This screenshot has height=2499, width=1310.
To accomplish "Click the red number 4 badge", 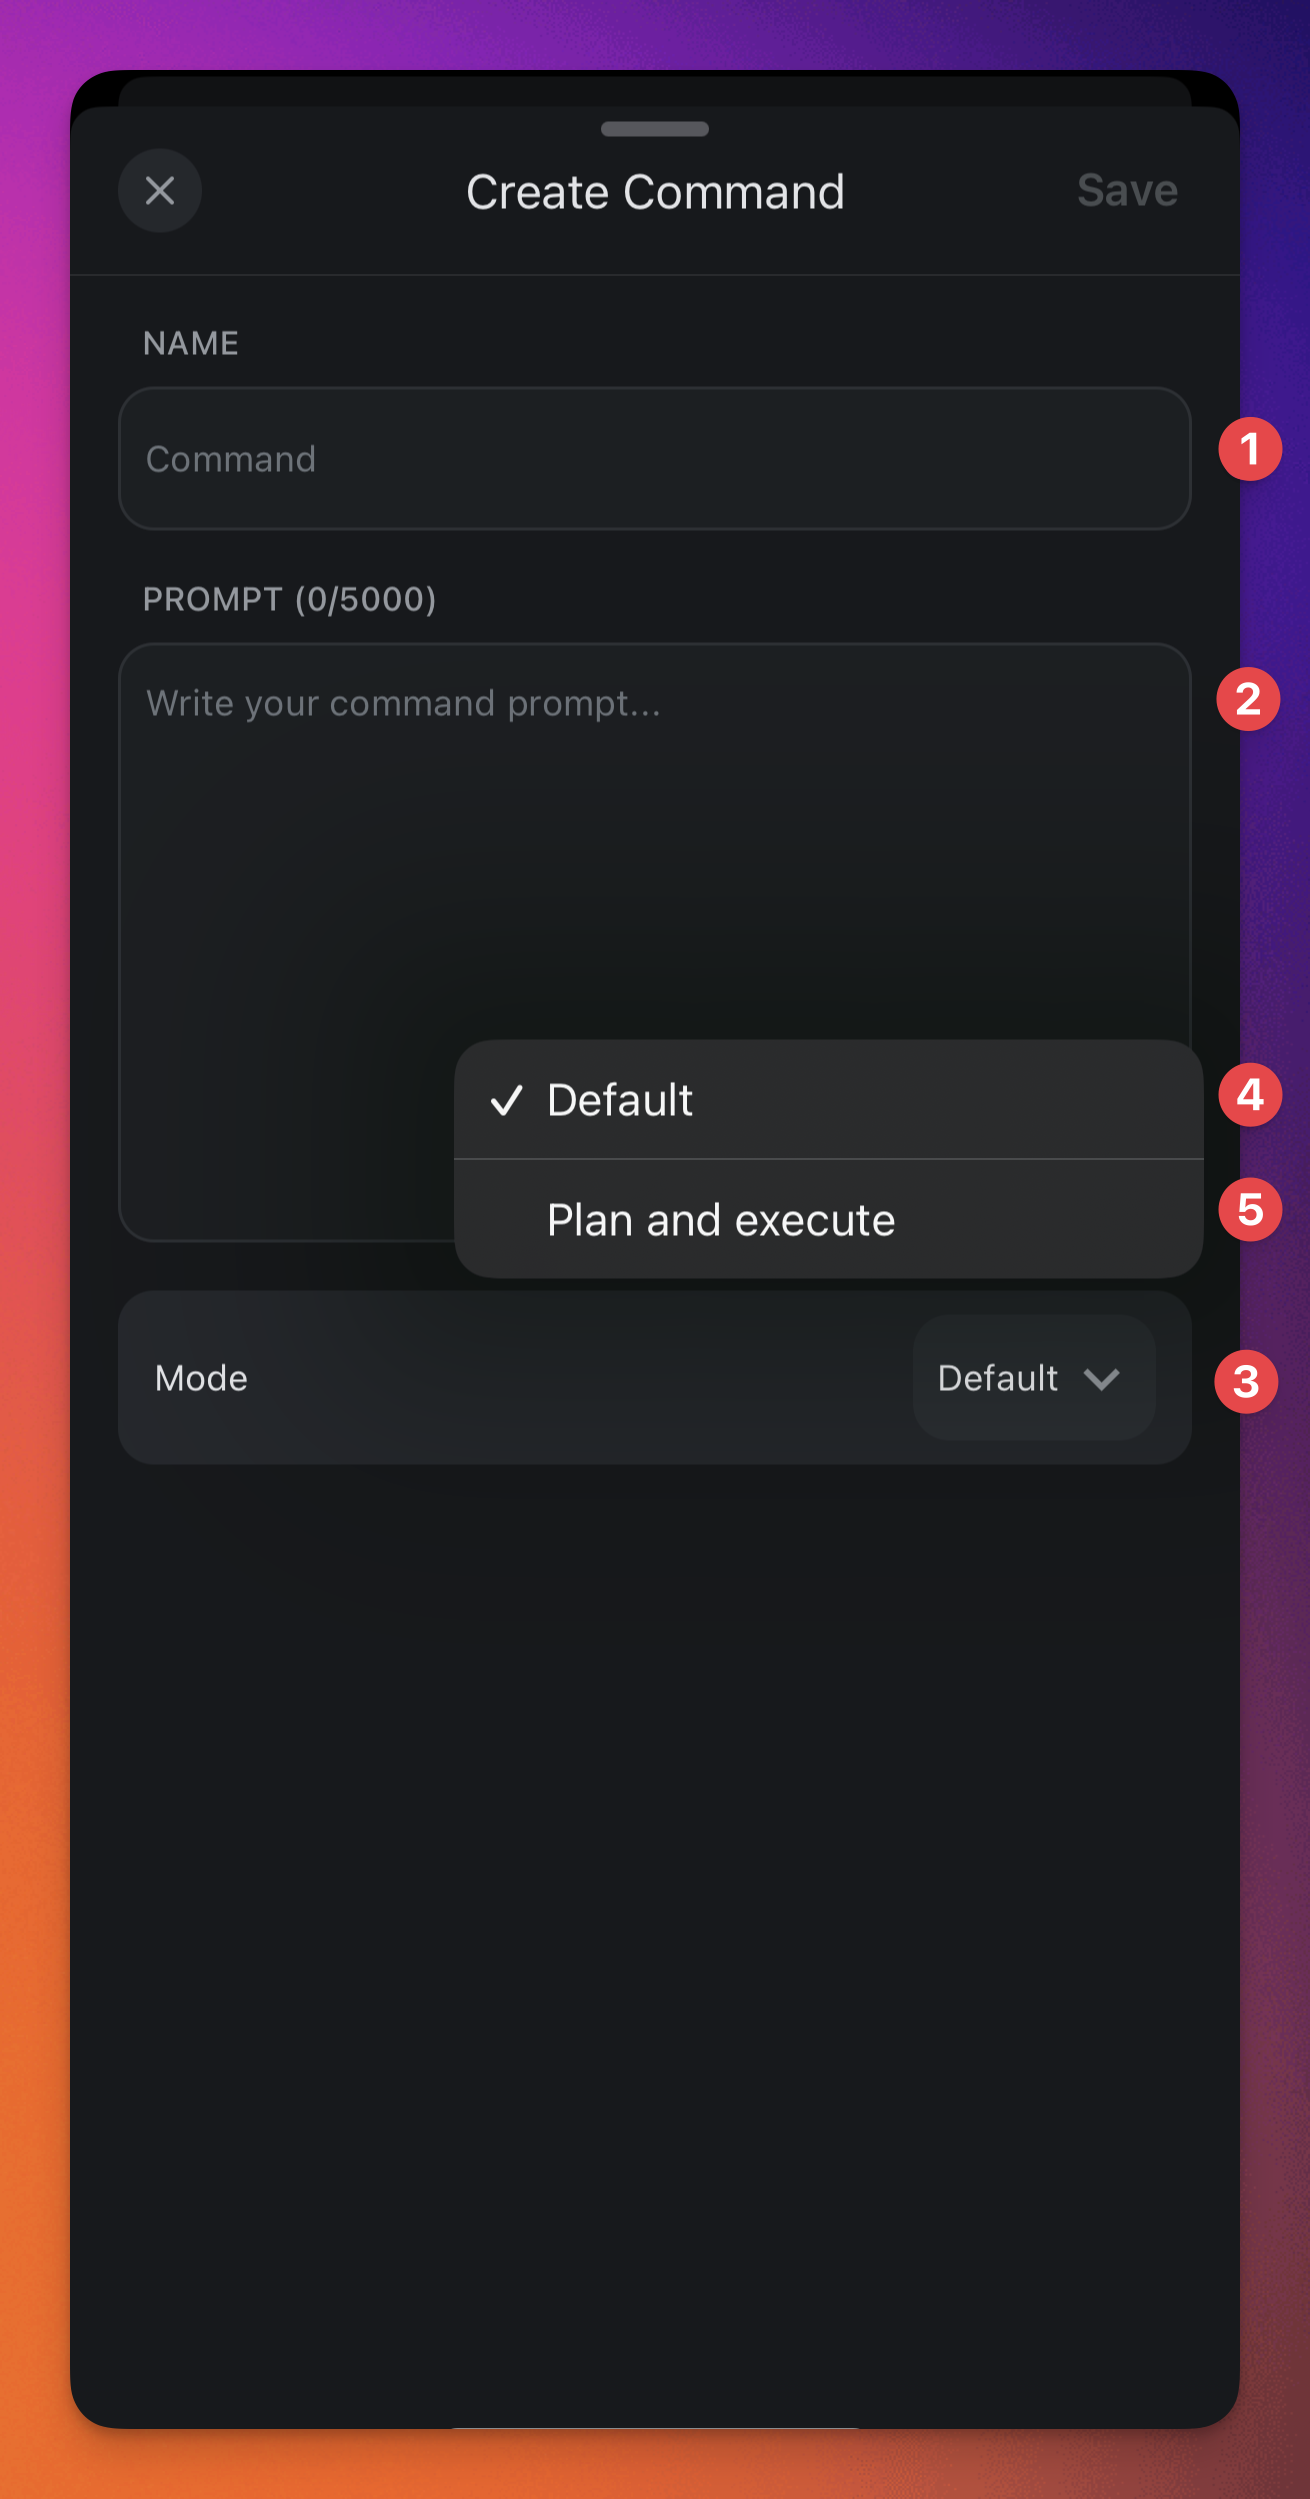I will (1250, 1095).
